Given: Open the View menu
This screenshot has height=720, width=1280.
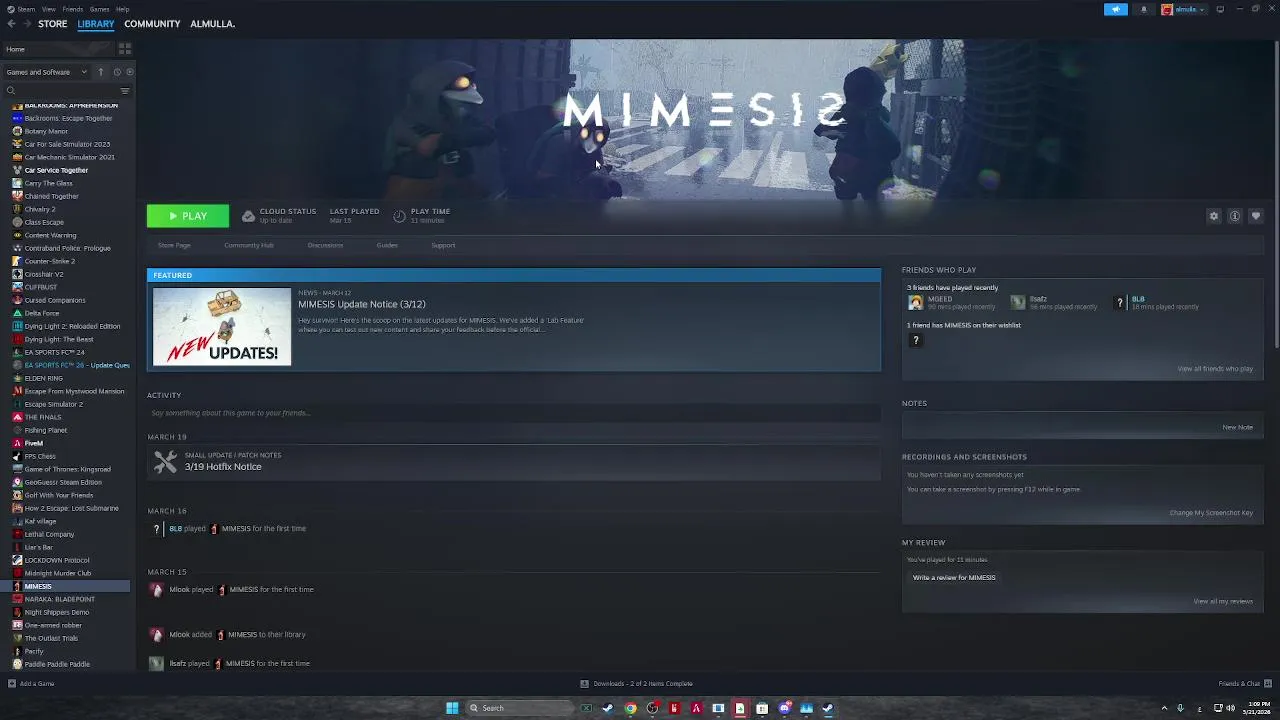Looking at the screenshot, I should 48,9.
